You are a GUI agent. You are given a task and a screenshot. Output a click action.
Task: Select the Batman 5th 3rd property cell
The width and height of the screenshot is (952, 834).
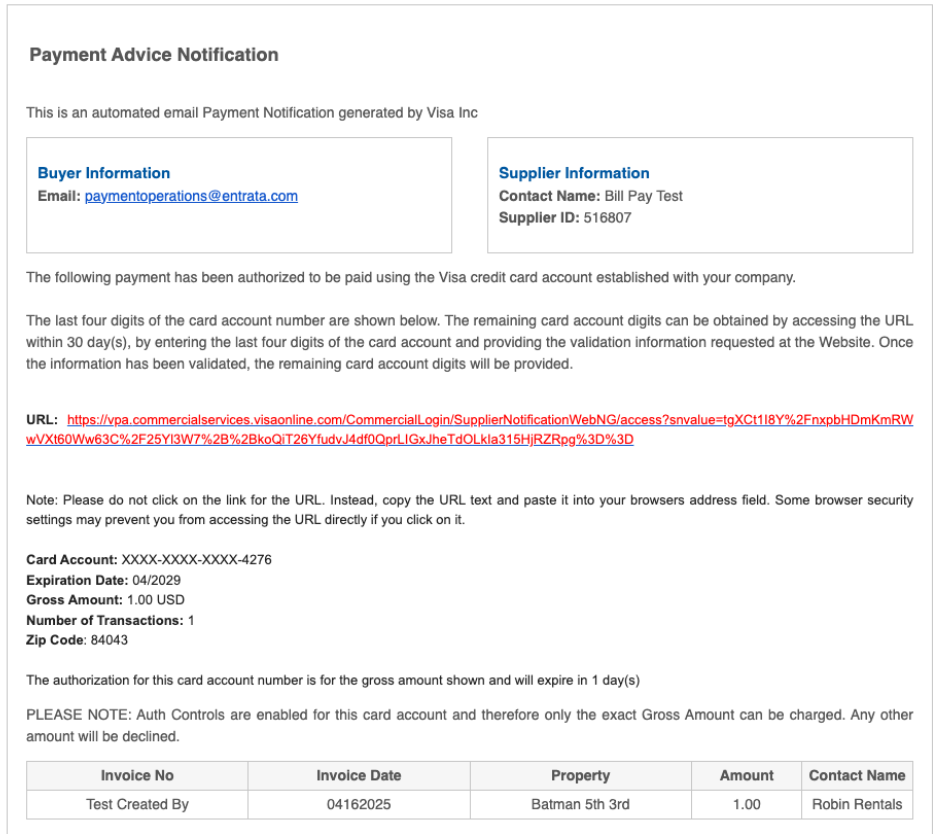(580, 804)
